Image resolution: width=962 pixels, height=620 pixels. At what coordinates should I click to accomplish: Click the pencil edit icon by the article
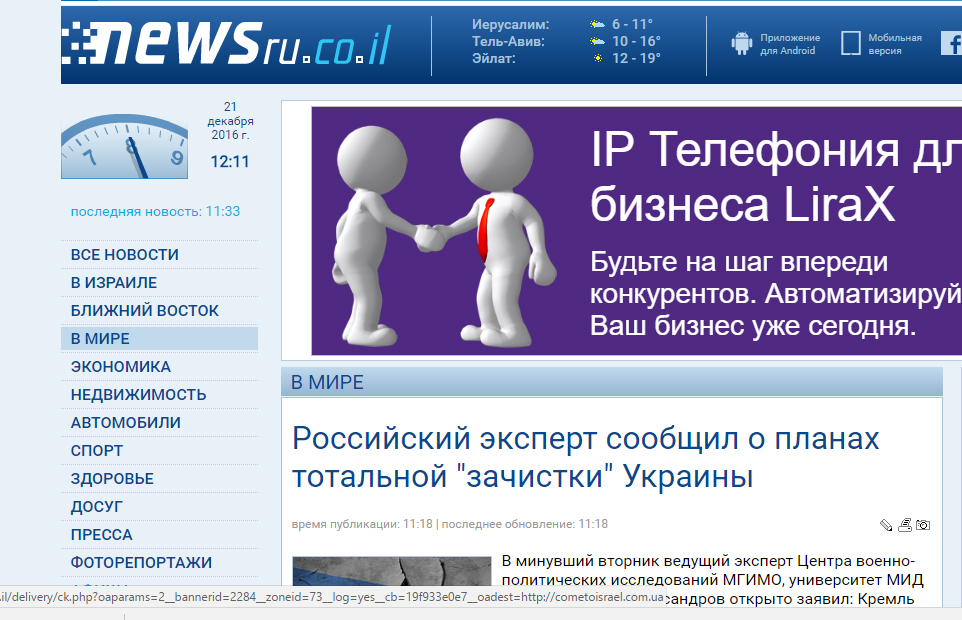[886, 525]
